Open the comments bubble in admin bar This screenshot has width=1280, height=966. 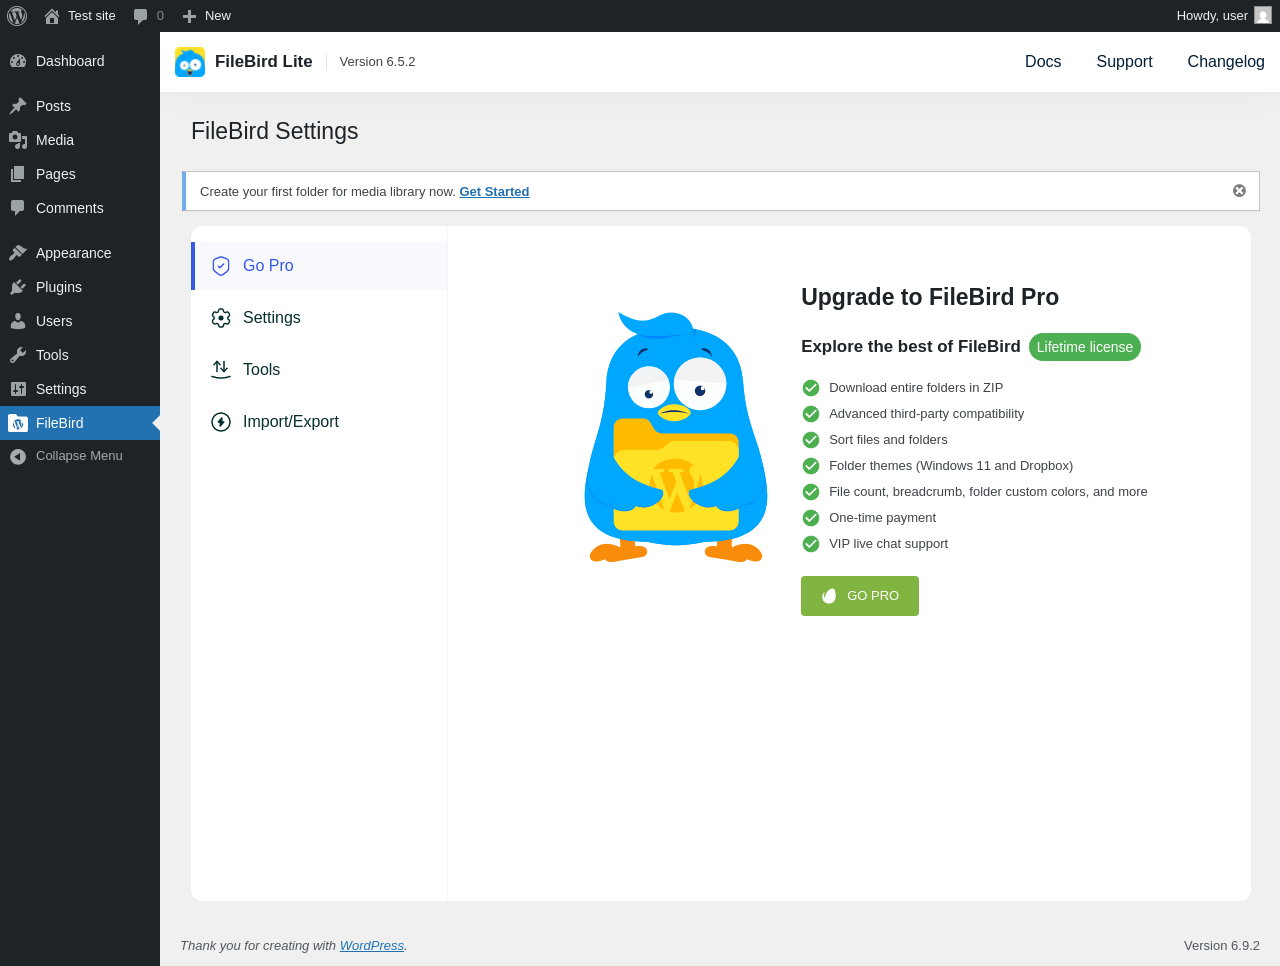(x=141, y=16)
